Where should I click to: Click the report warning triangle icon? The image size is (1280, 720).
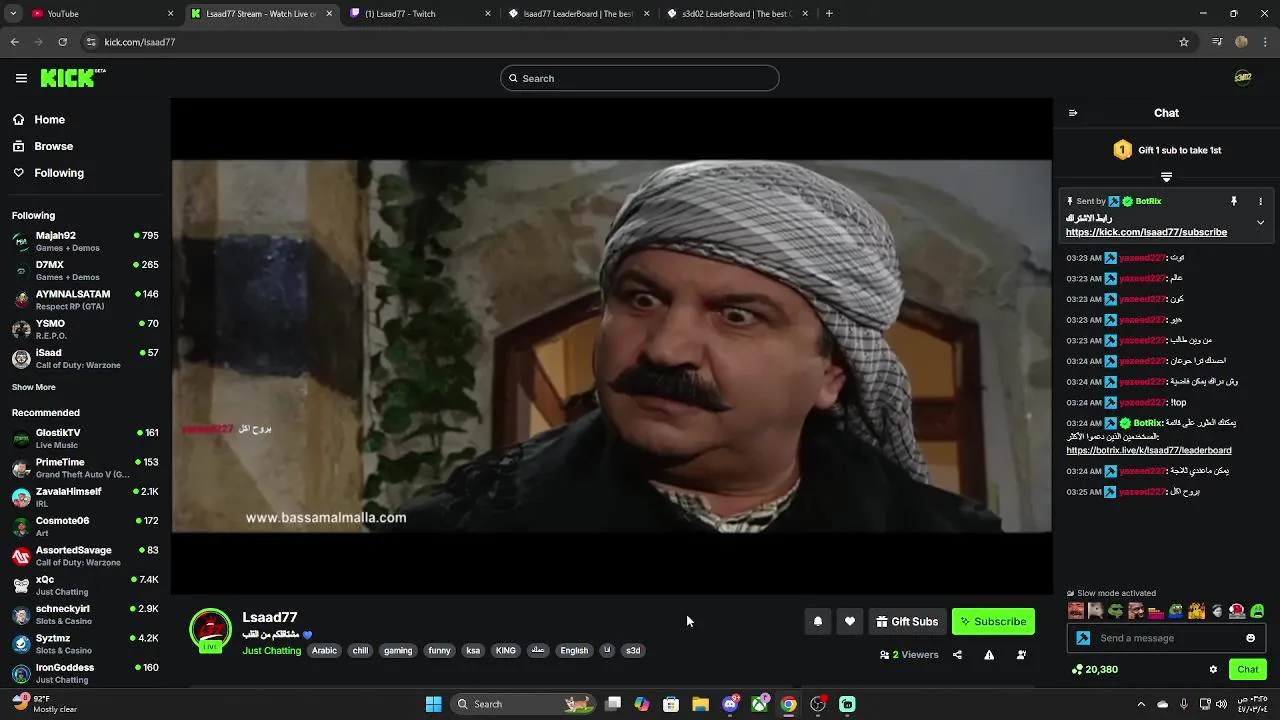point(989,655)
